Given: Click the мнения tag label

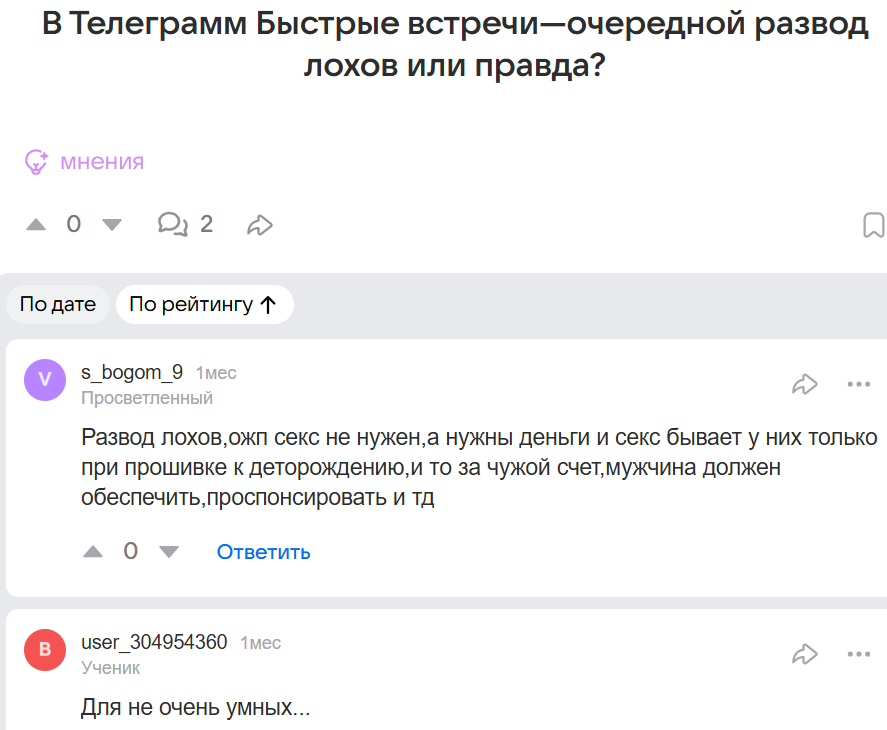Looking at the screenshot, I should [x=102, y=162].
